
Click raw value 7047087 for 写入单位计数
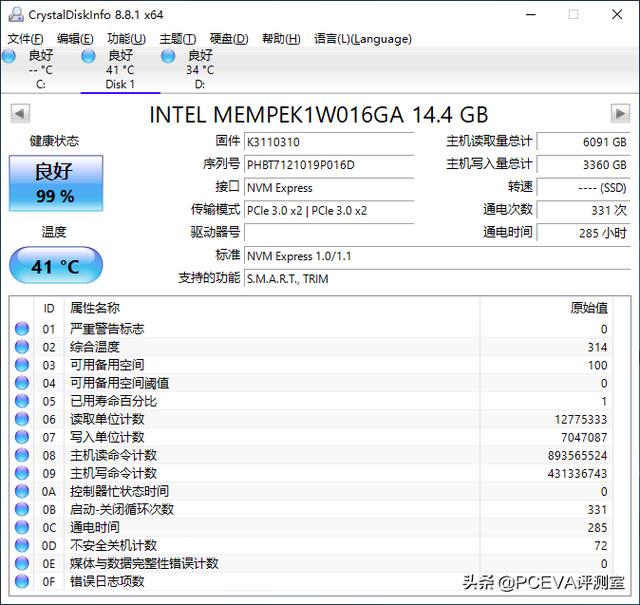(584, 437)
